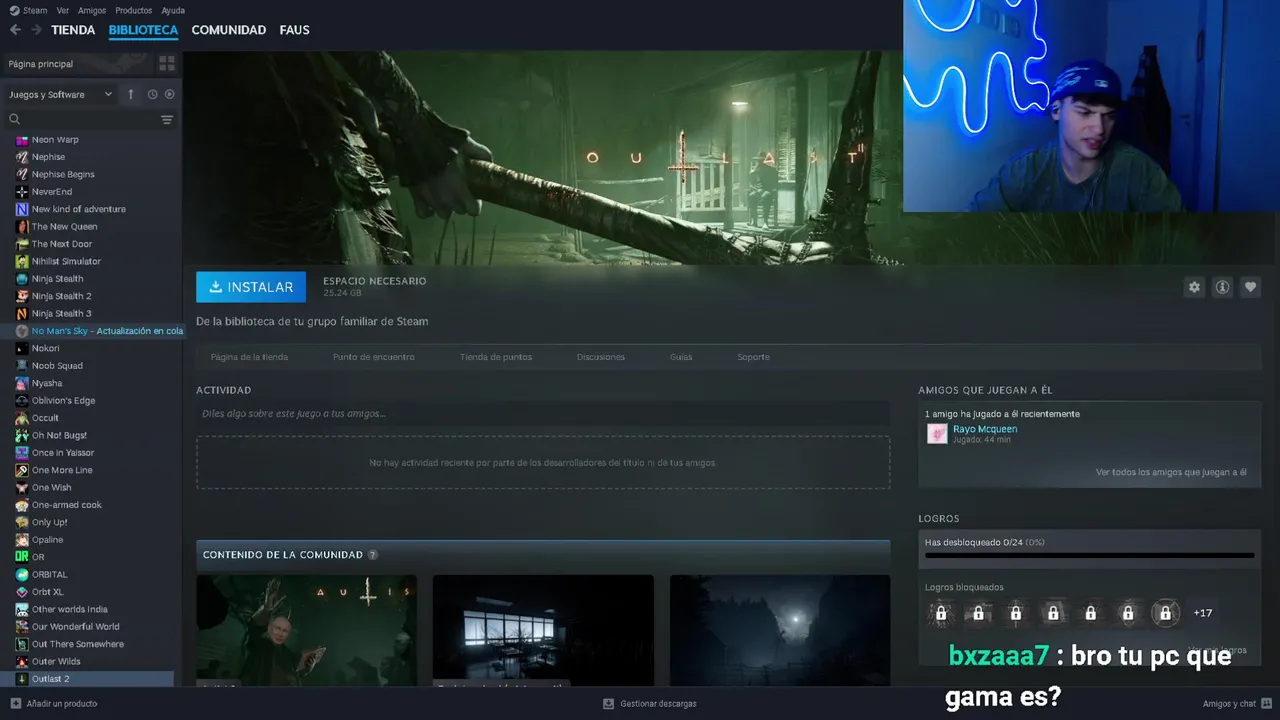Click the first locked achievement icon

941,613
